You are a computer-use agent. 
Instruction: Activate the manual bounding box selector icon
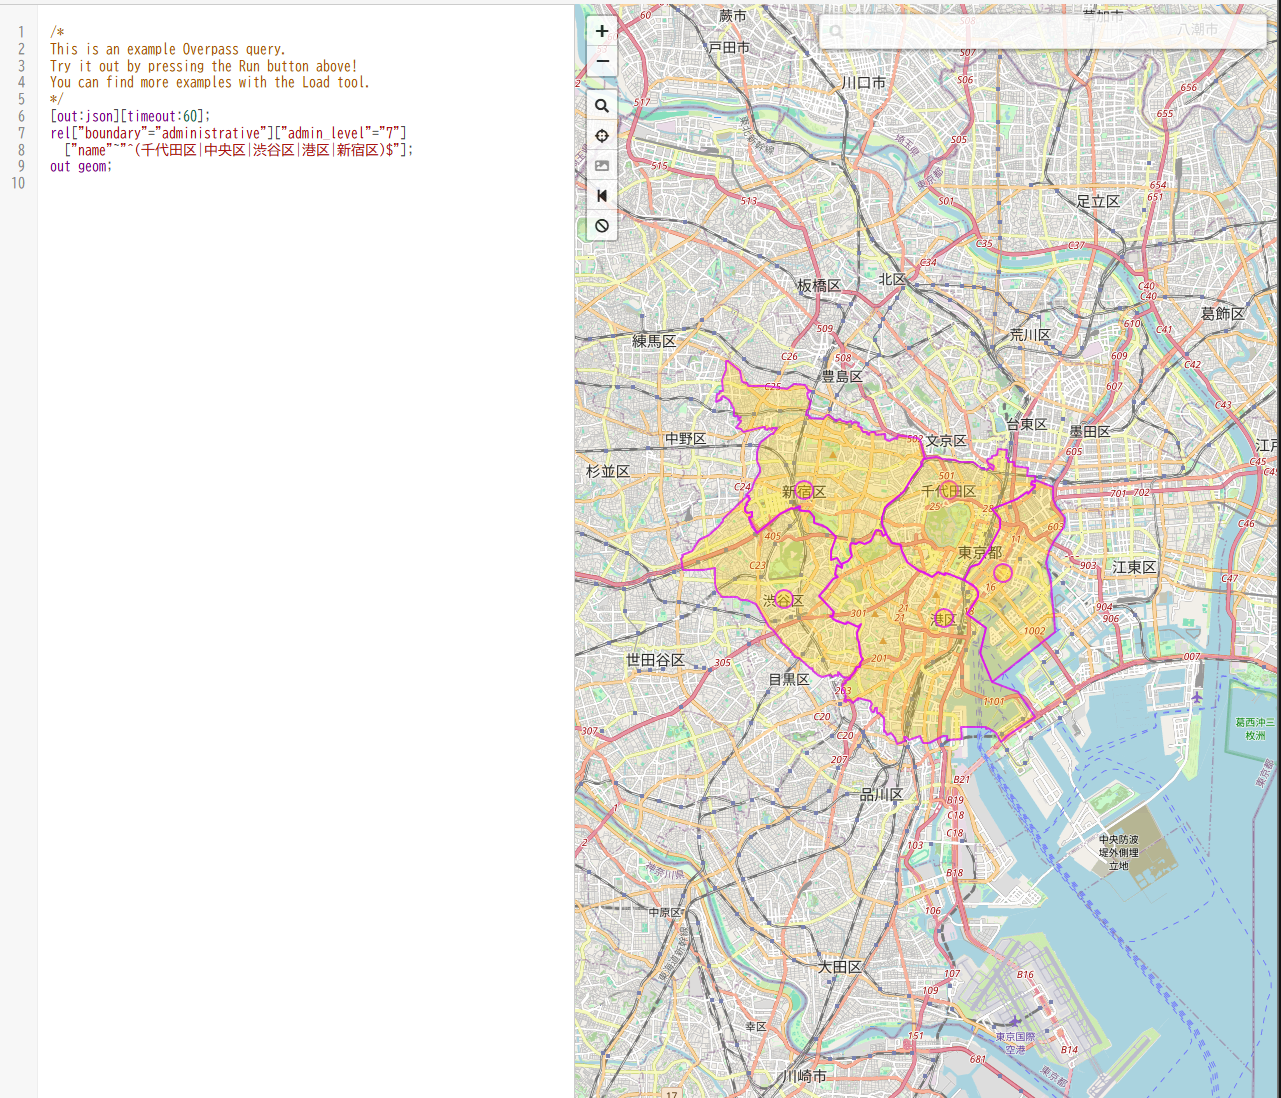(602, 166)
